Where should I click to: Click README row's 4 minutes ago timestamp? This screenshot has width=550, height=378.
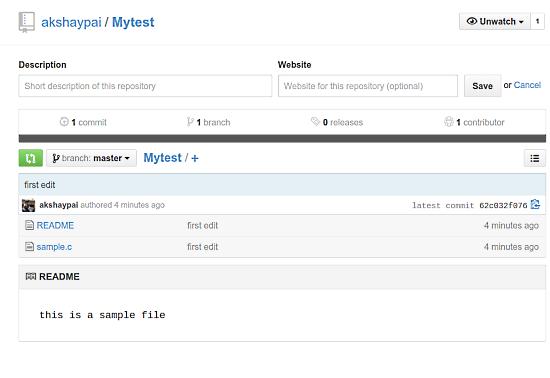pos(511,225)
